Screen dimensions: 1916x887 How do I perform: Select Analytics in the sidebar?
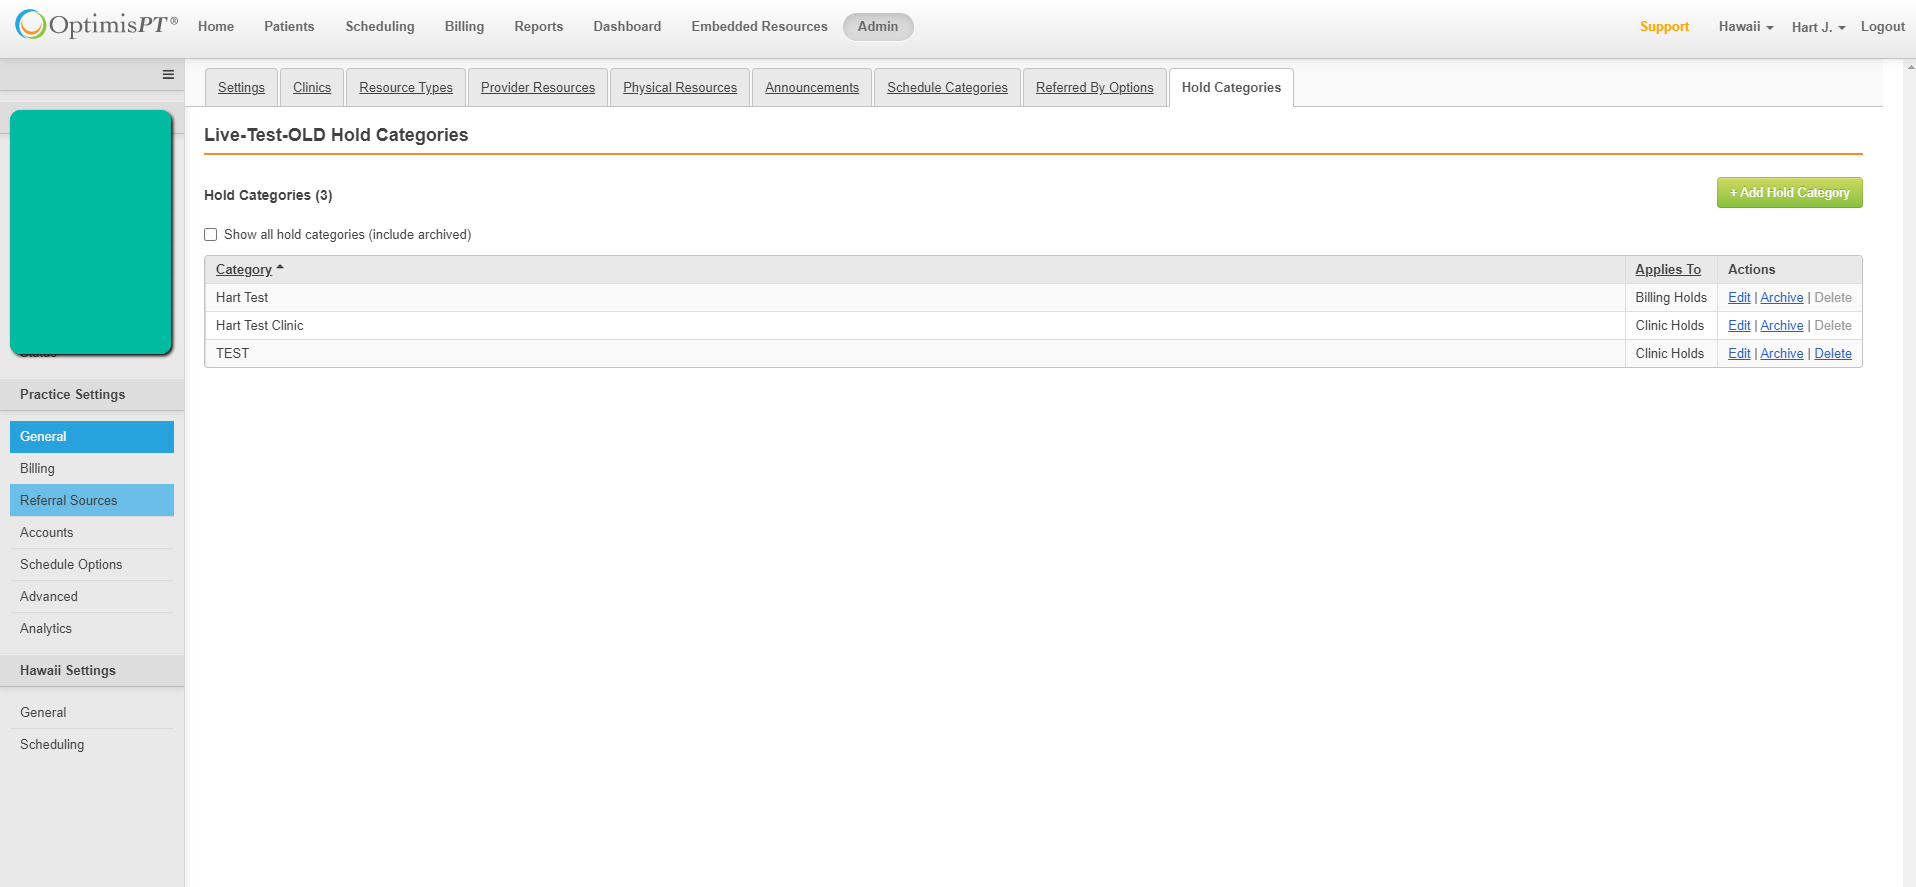46,629
